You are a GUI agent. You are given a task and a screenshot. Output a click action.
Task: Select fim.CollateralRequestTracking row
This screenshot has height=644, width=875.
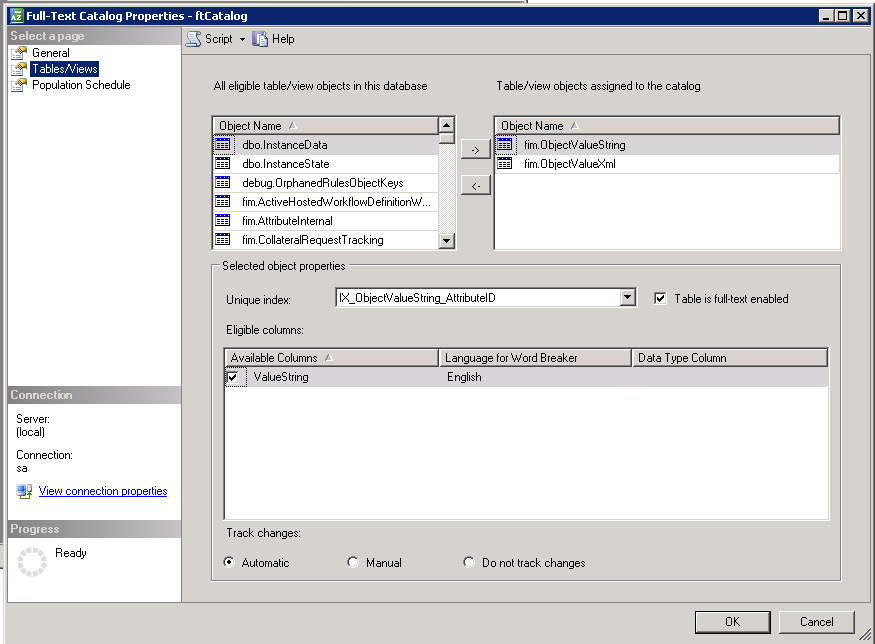click(x=325, y=240)
